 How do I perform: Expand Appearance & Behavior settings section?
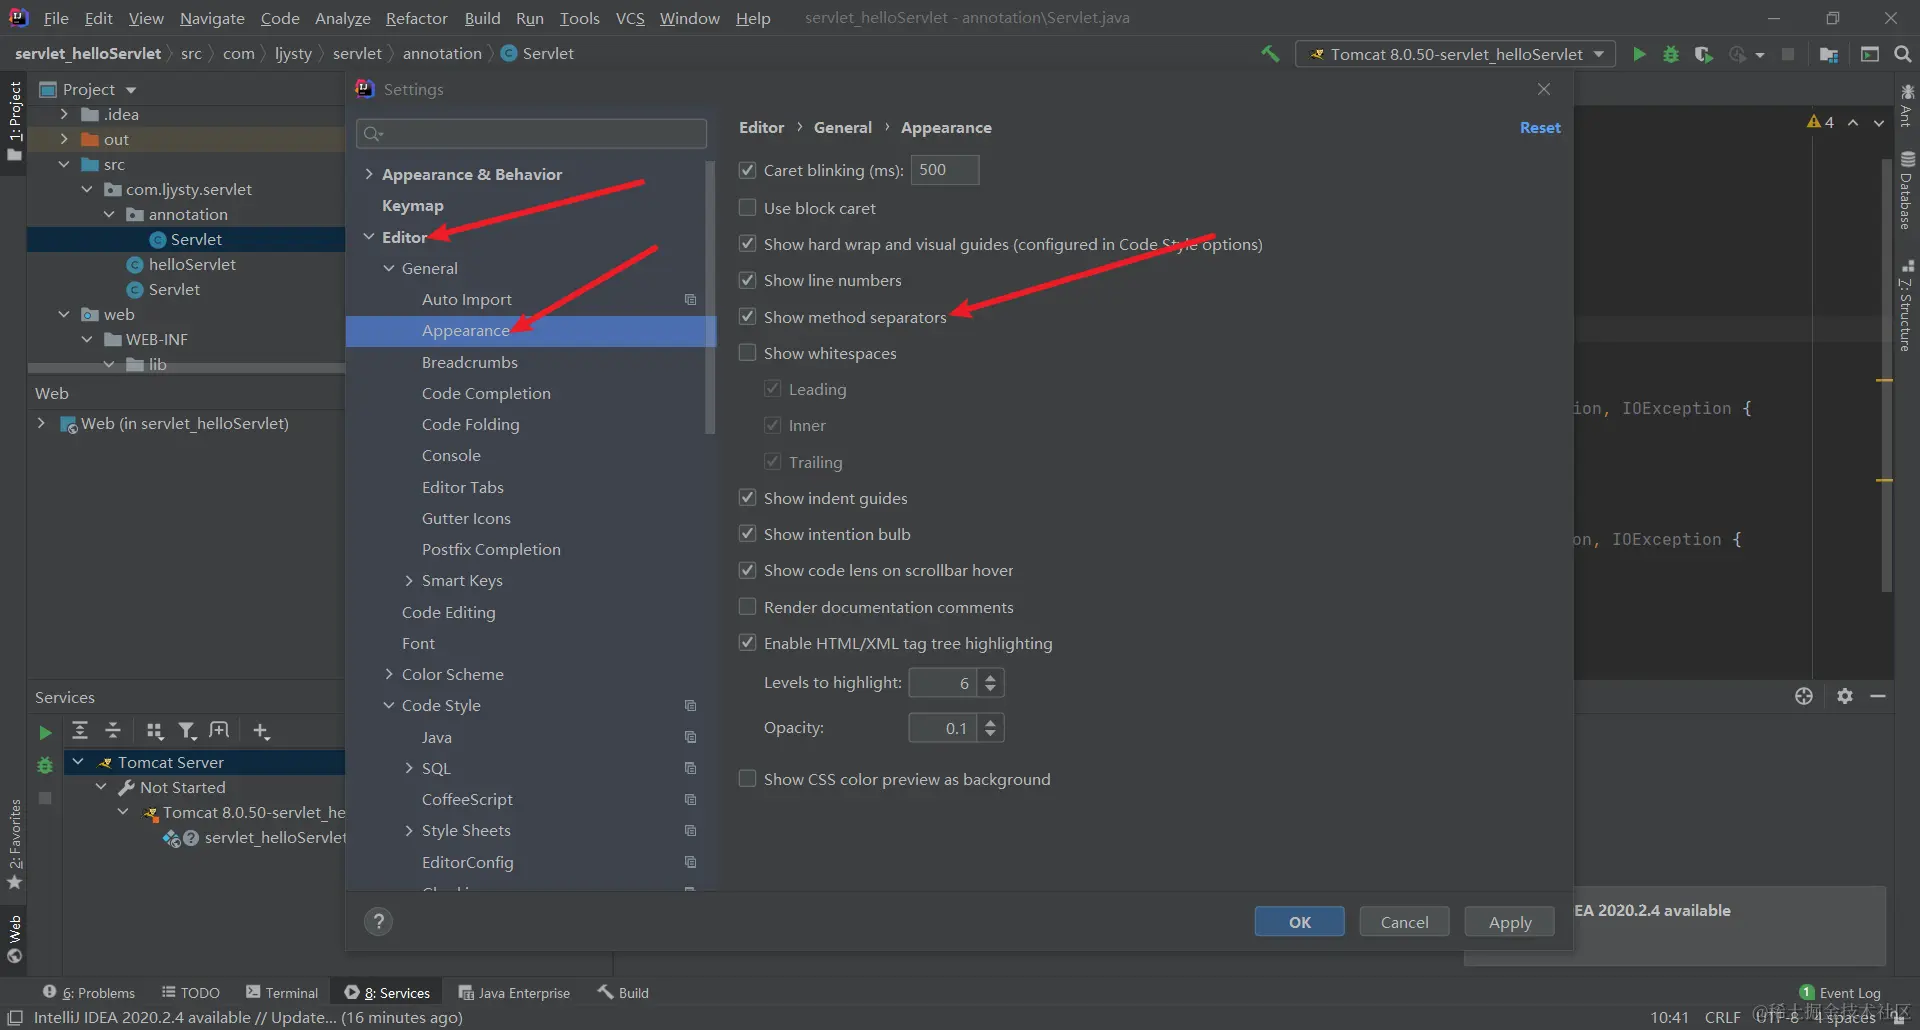coord(369,174)
